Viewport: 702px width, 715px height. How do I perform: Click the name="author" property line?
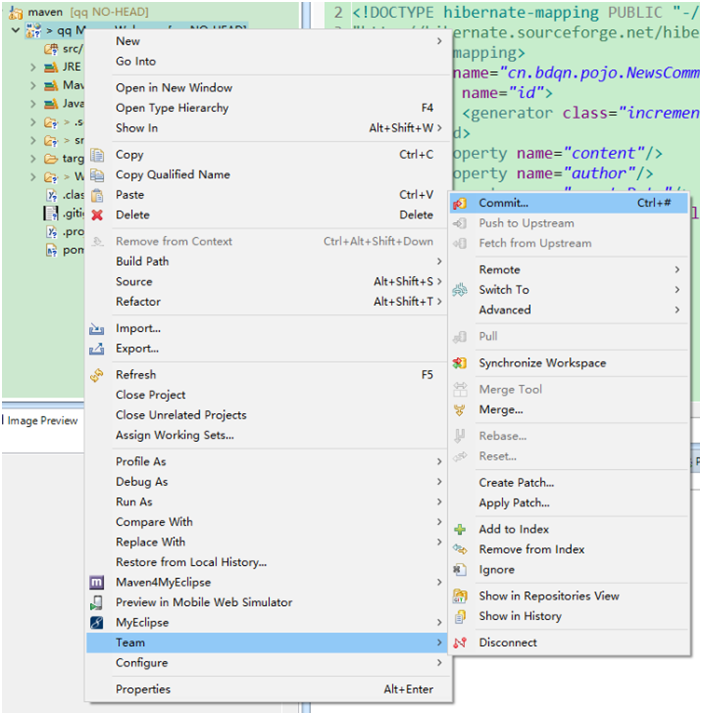click(x=553, y=174)
